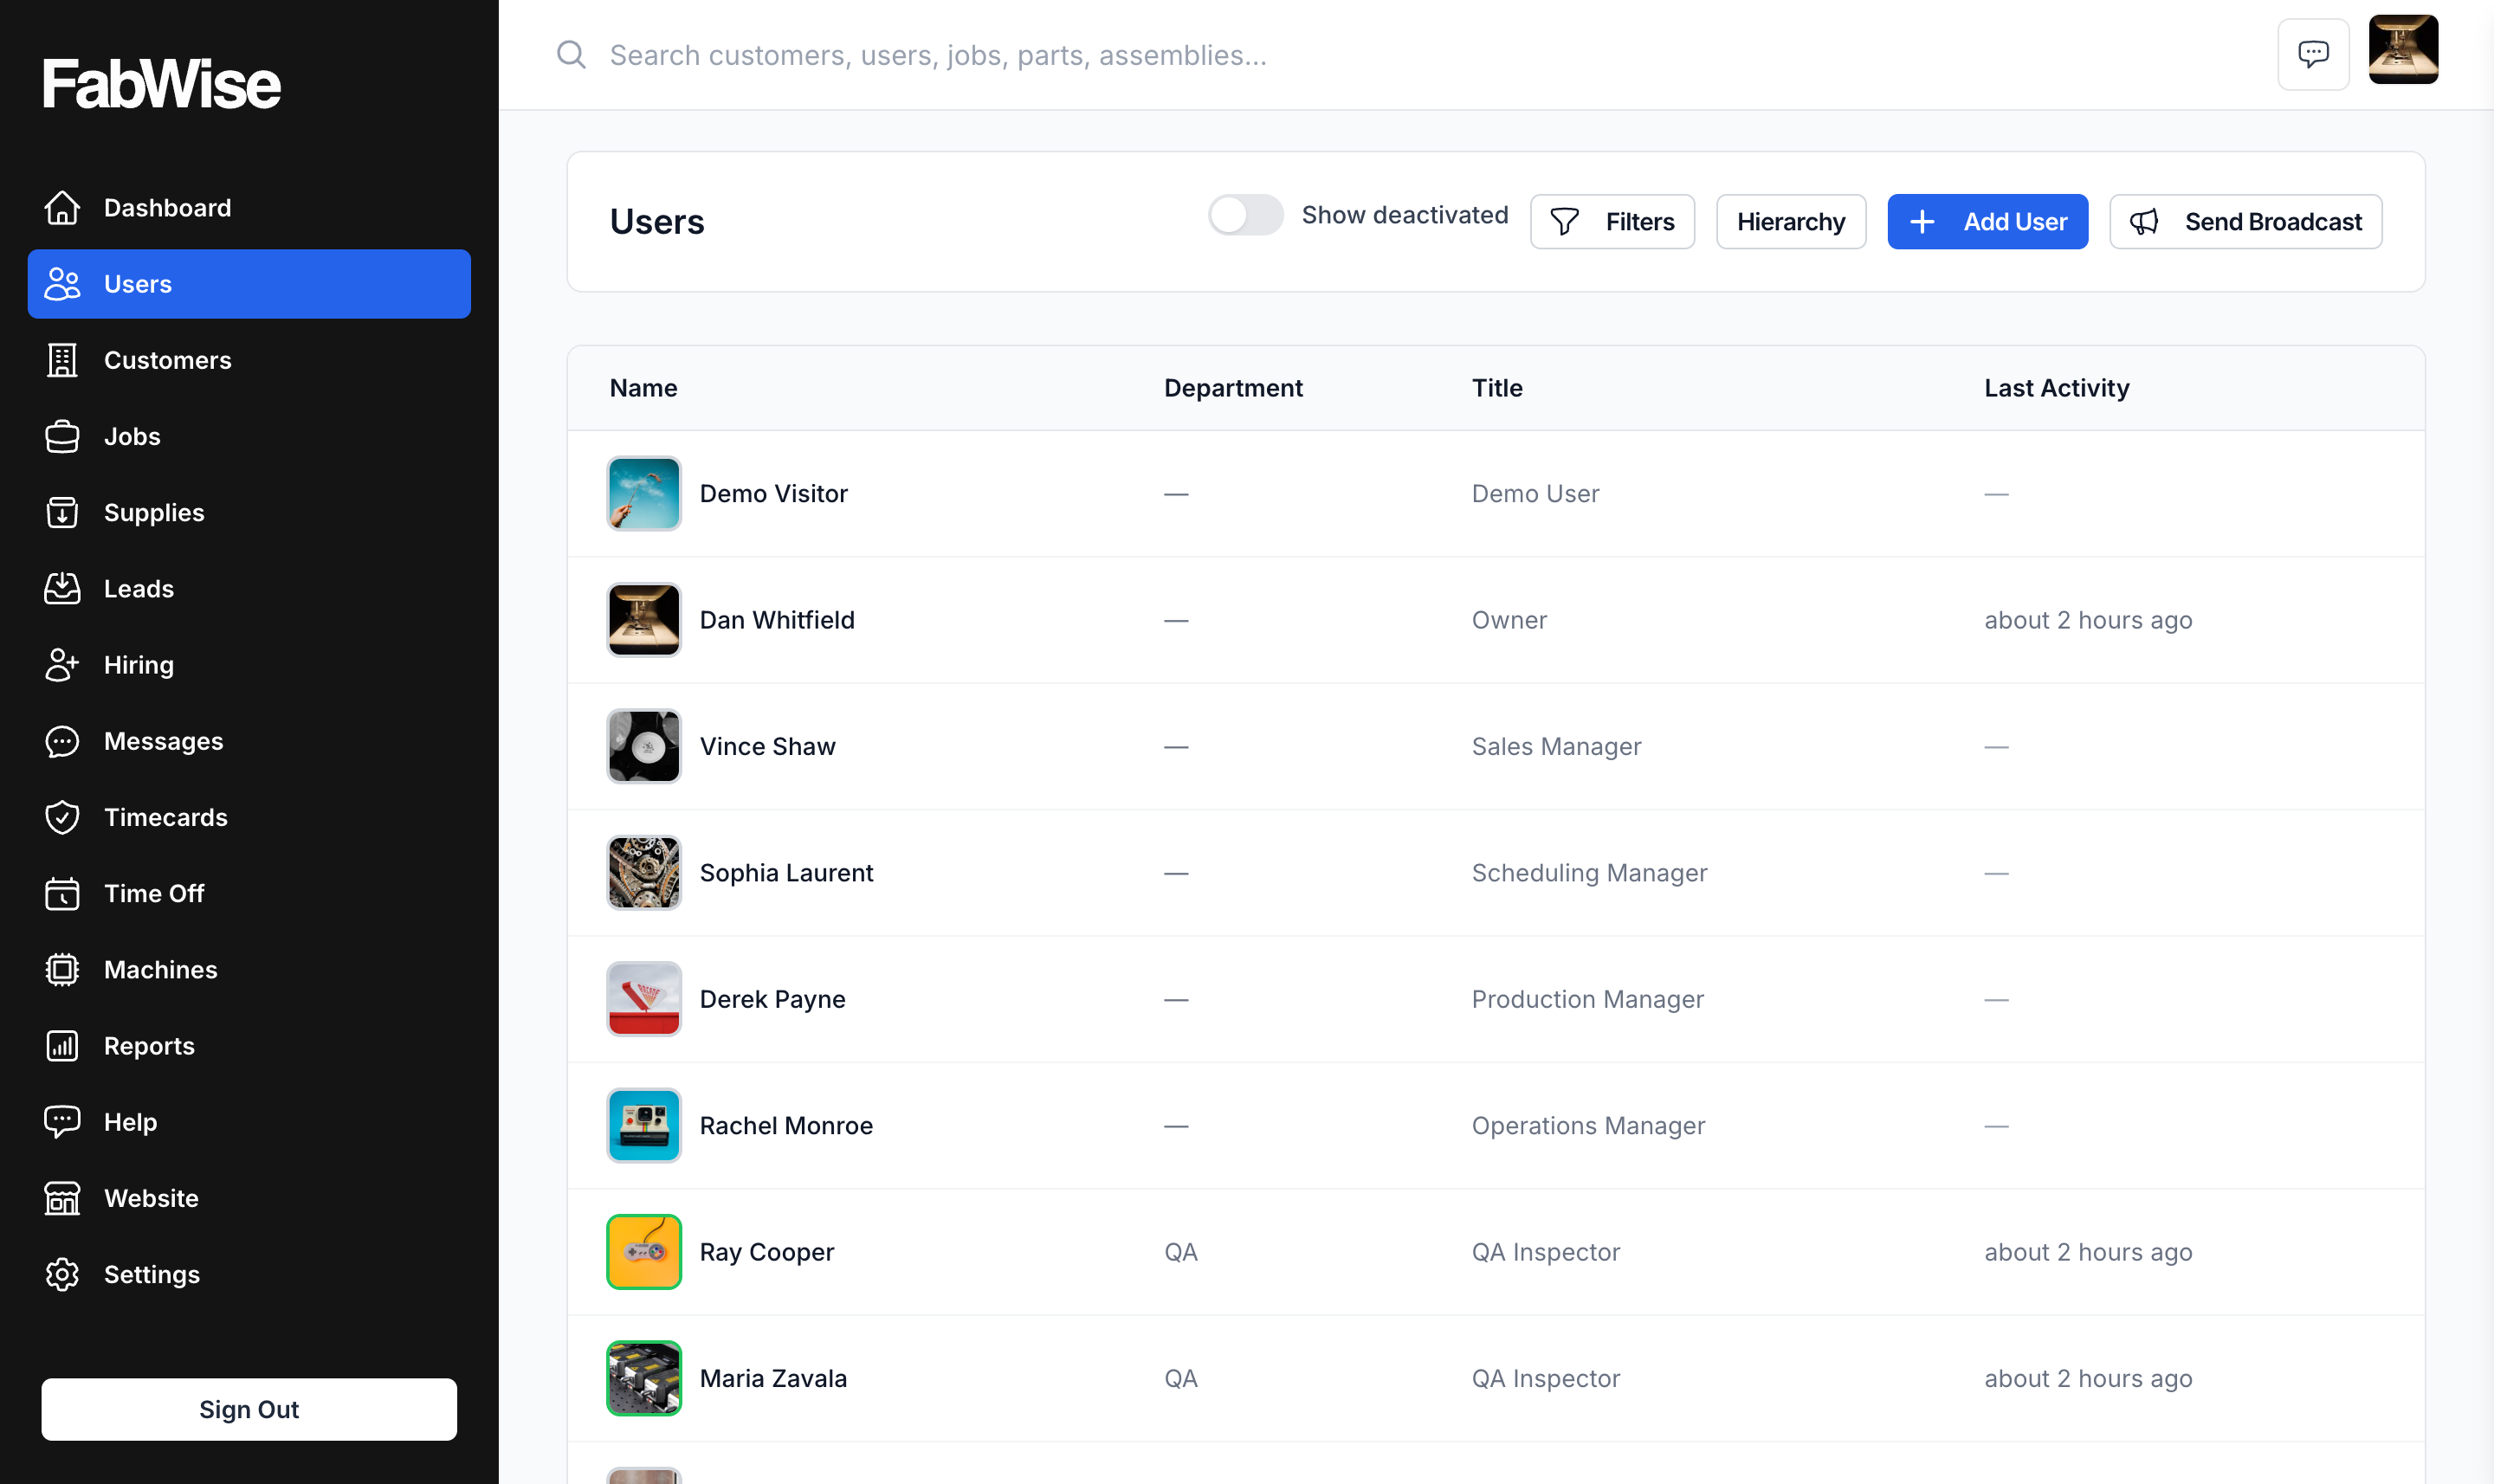Click the Timecards shield icon
2494x1484 pixels.
(62, 817)
